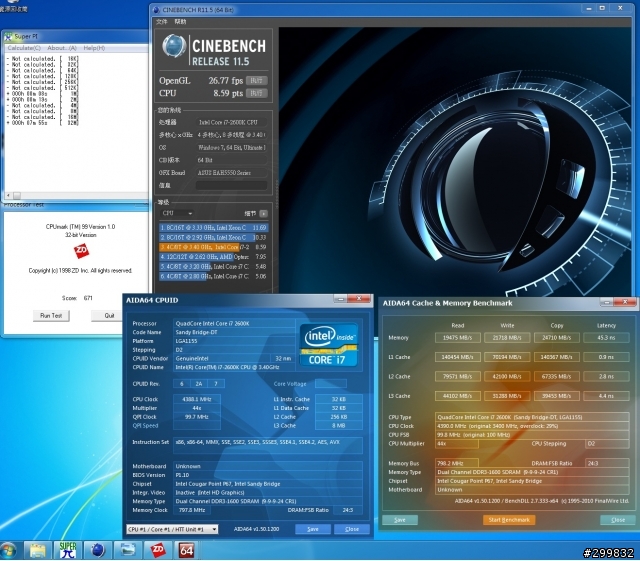The height and width of the screenshot is (561, 640).
Task: Click Memory Latency value 45.3 ns
Action: coord(606,338)
